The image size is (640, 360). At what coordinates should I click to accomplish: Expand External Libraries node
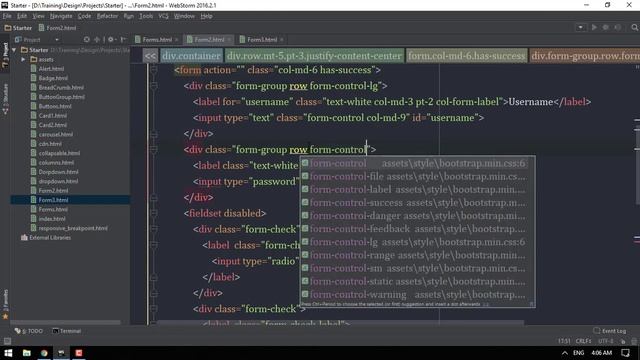click(46, 238)
